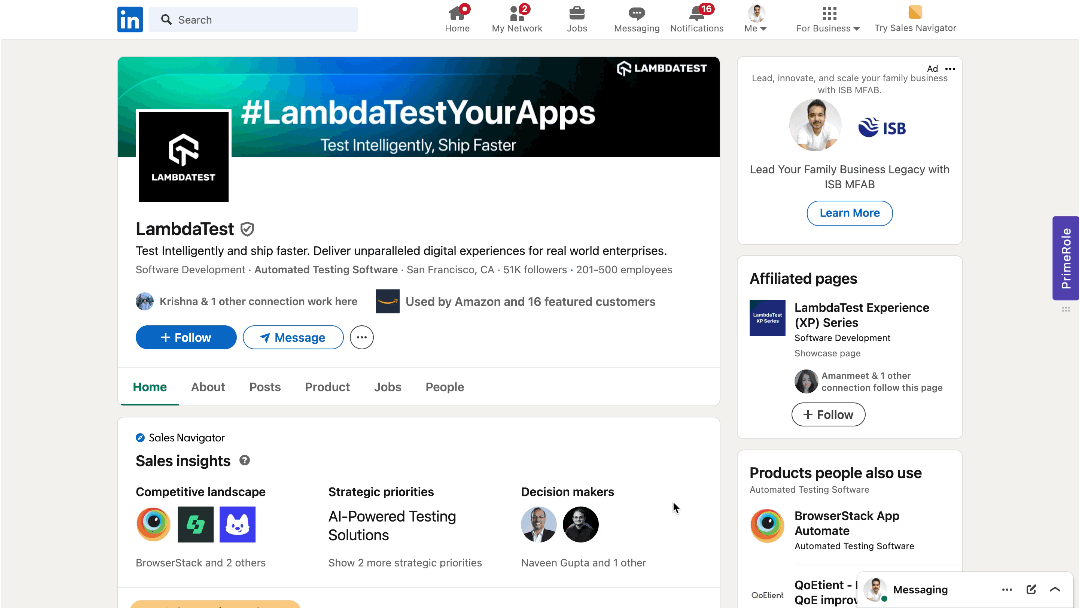Open the blue cat competitor logo
Screen dimensions: 1080x608
pyautogui.click(x=238, y=525)
